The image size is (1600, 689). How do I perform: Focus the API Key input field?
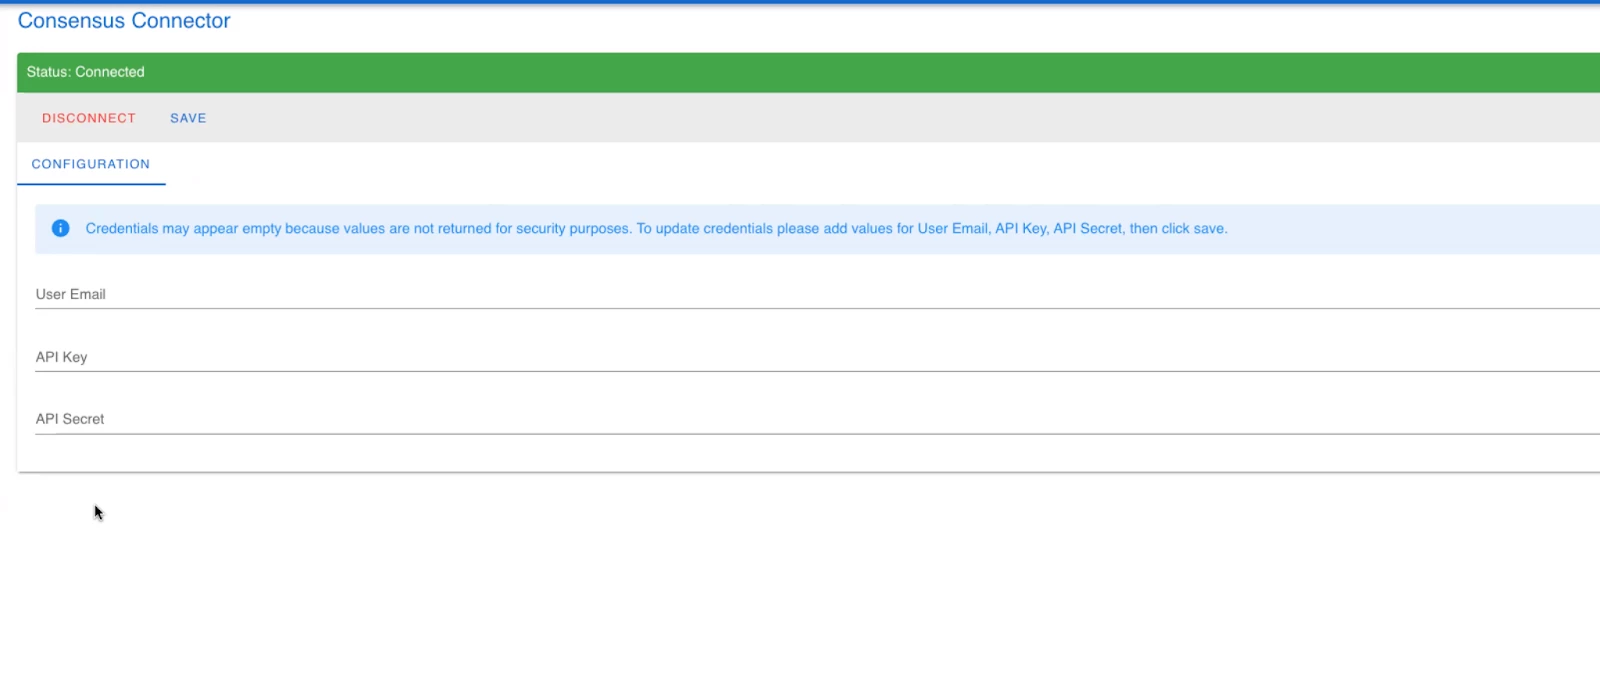click(817, 357)
